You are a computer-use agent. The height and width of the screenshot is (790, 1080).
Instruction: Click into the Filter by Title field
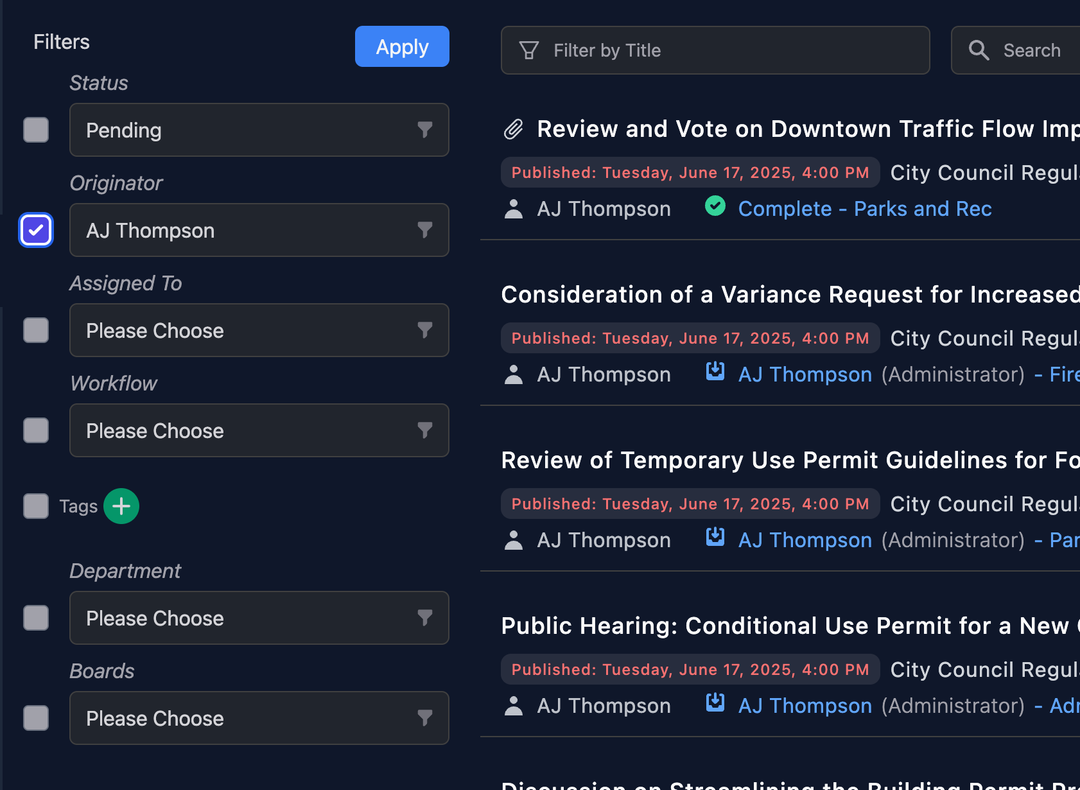pyautogui.click(x=730, y=50)
